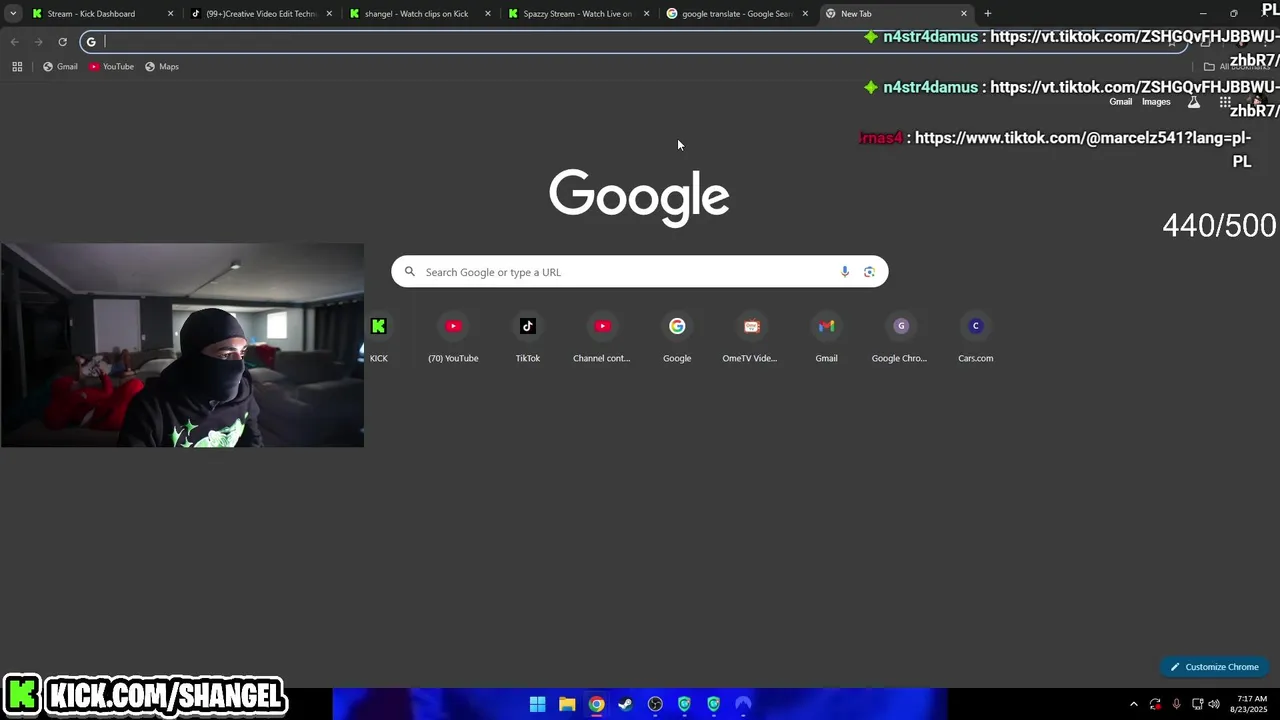Open the Cars.com shortcut
Image resolution: width=1280 pixels, height=720 pixels.
(976, 337)
